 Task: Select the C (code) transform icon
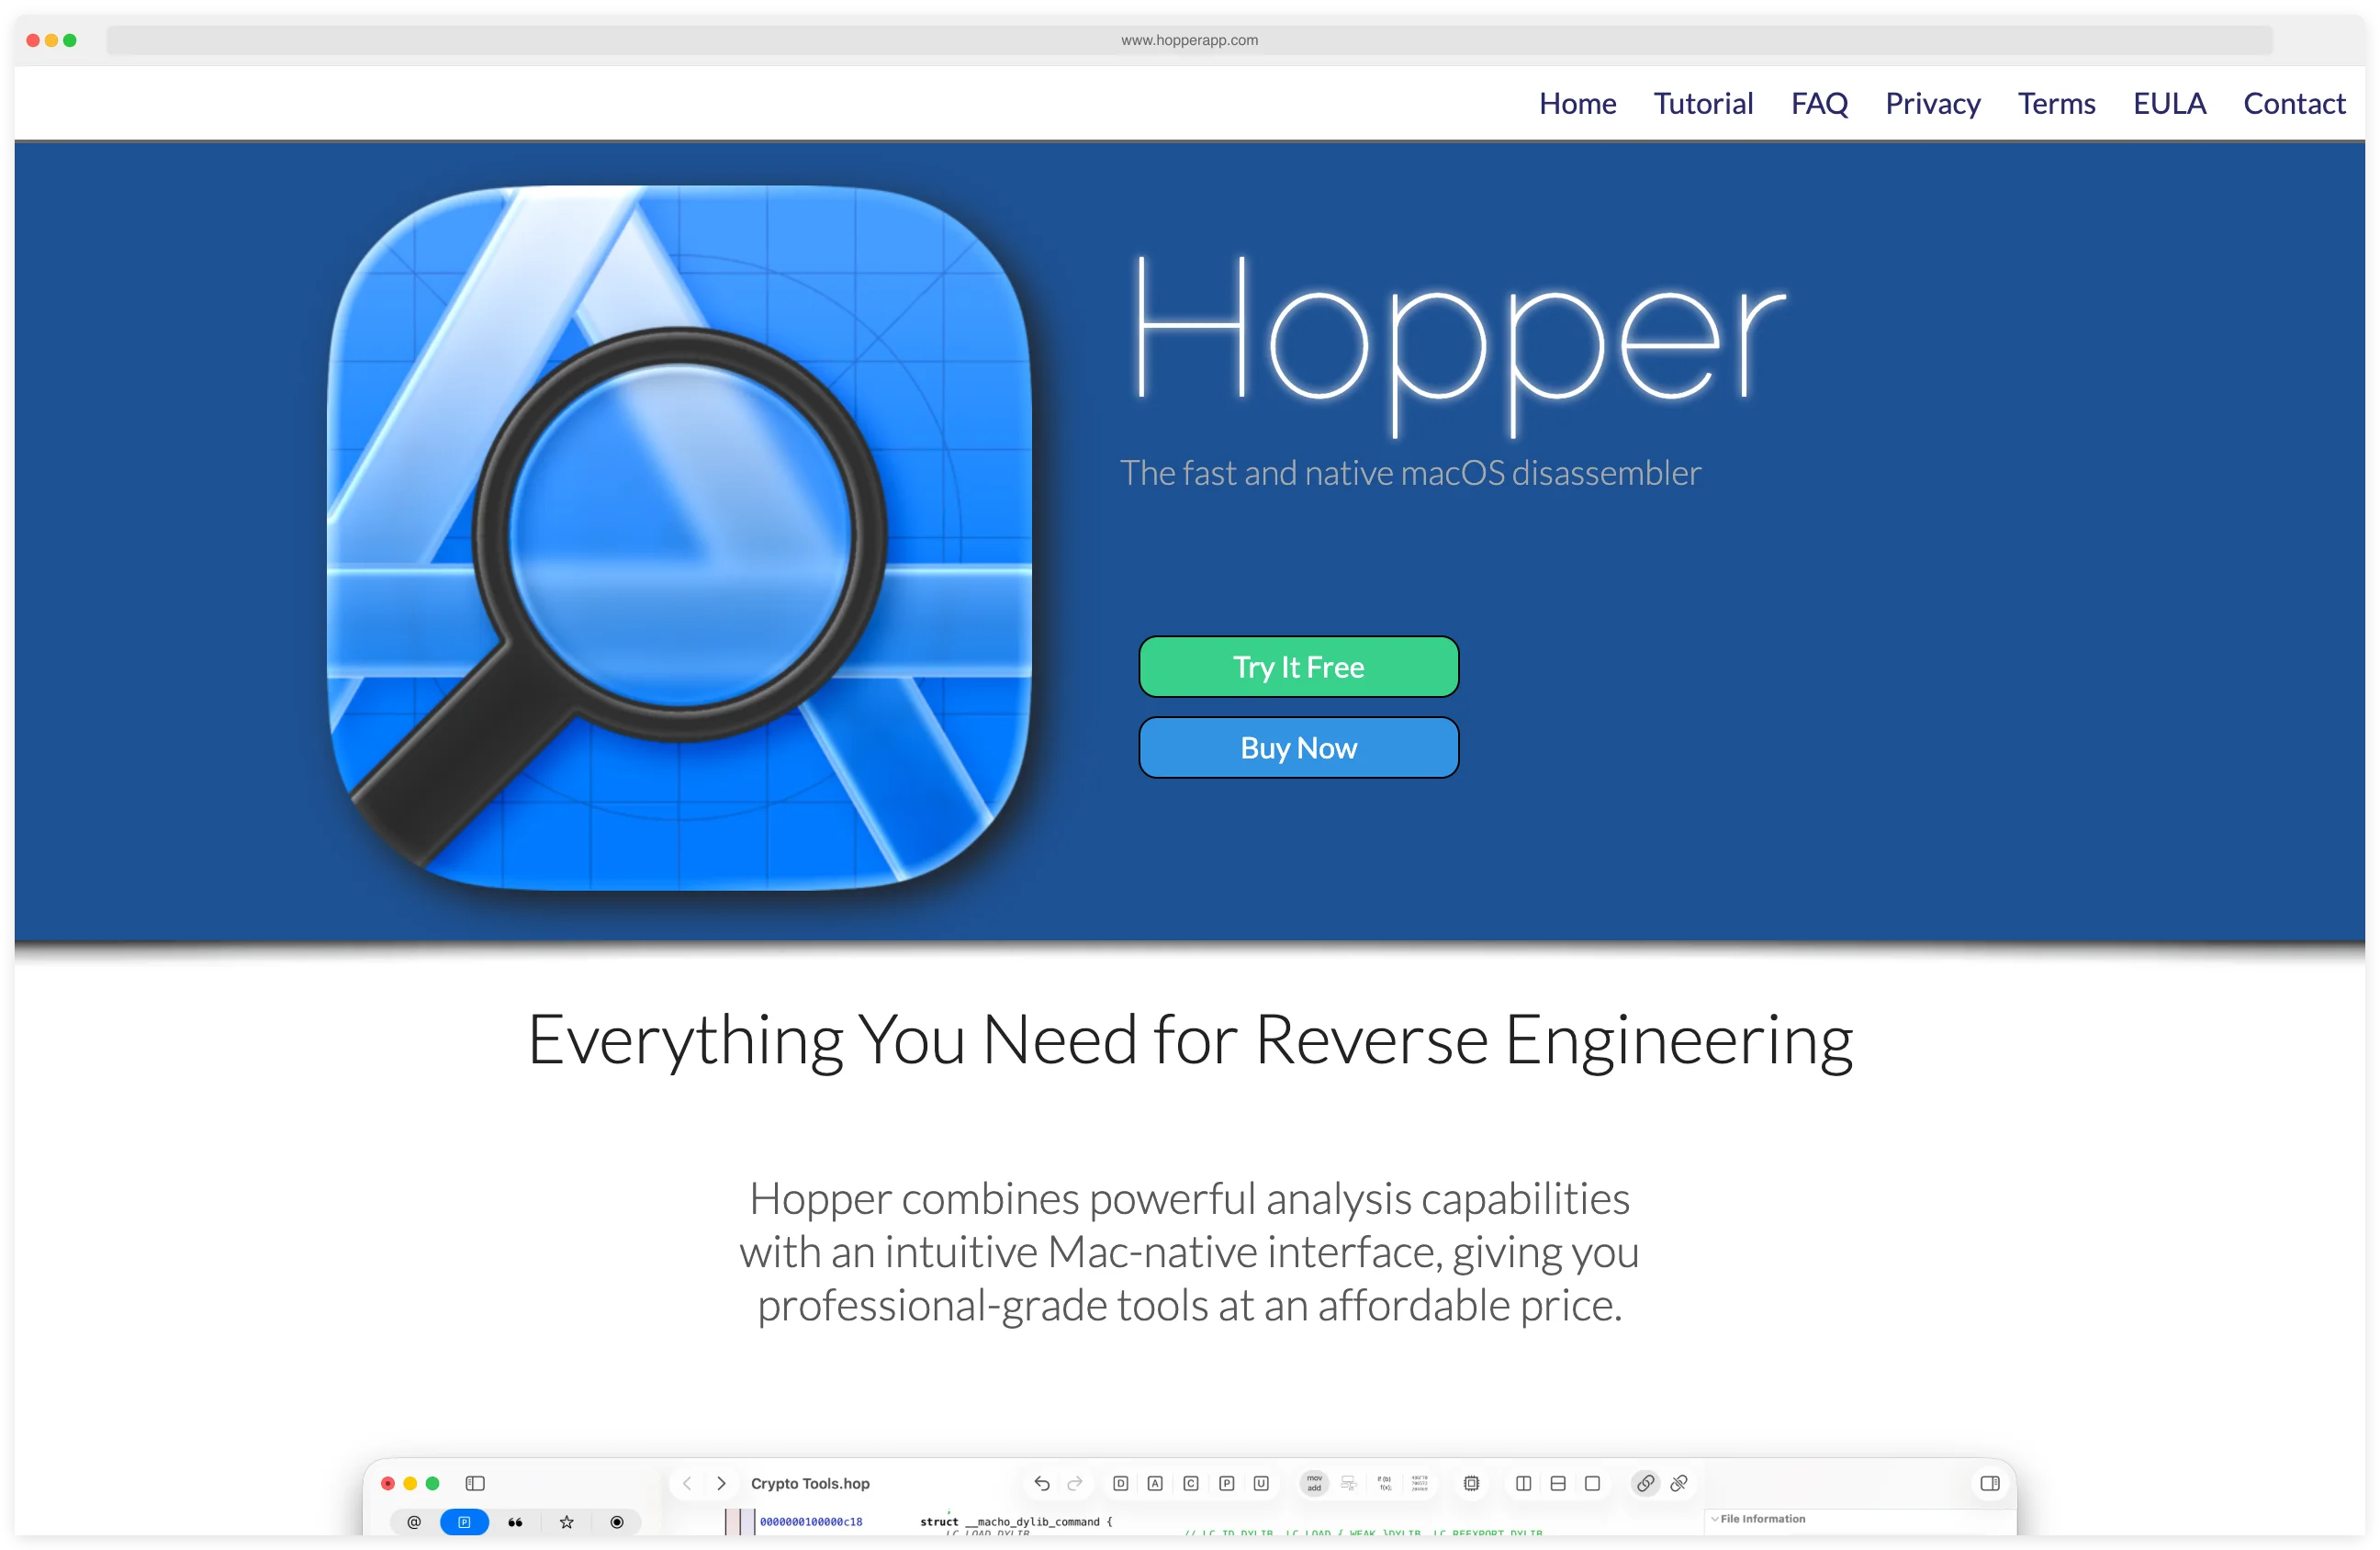pos(1191,1484)
